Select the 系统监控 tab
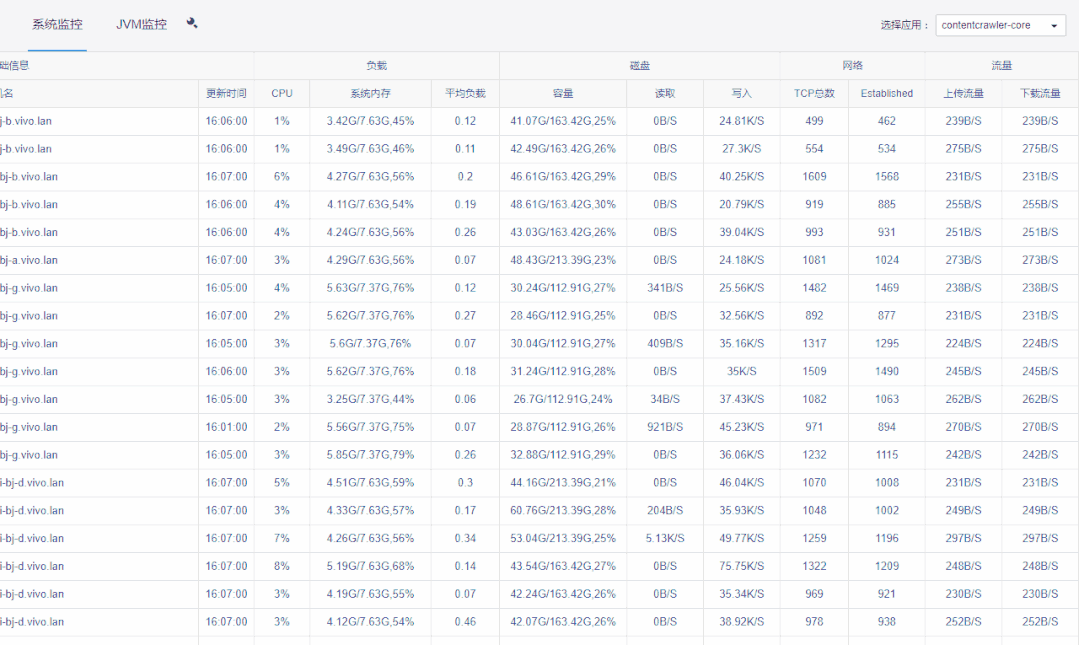 [57, 24]
